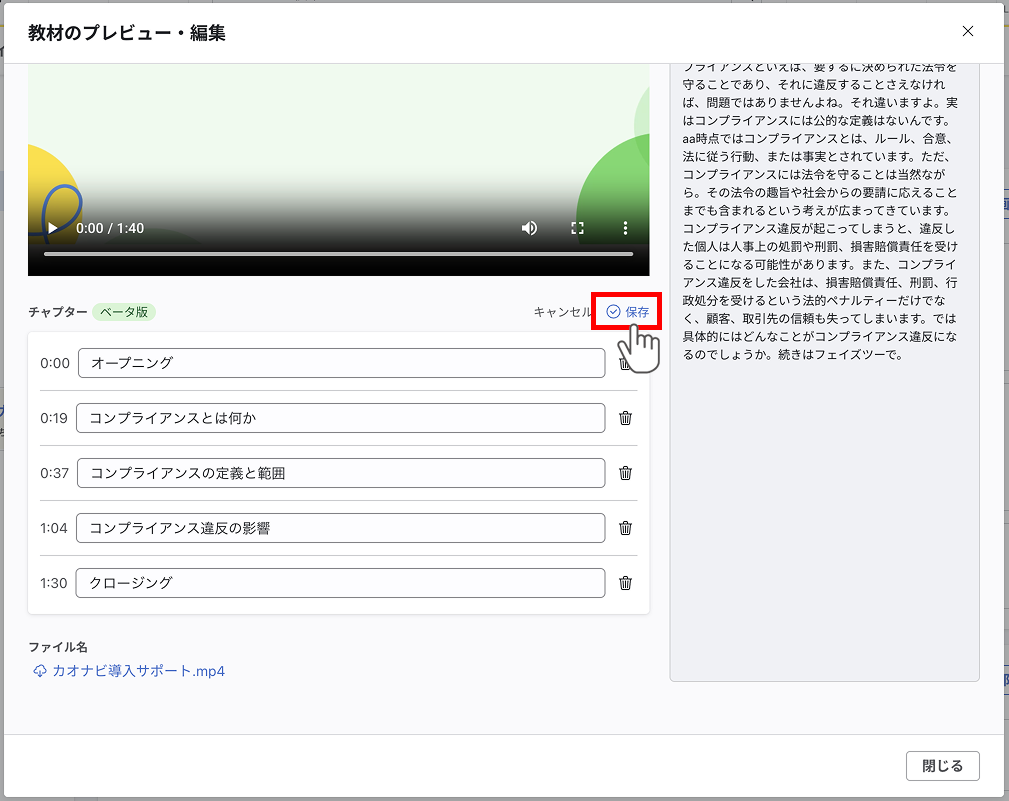Click the transcript text panel
Screen dimensions: 1009x801
(823, 500)
